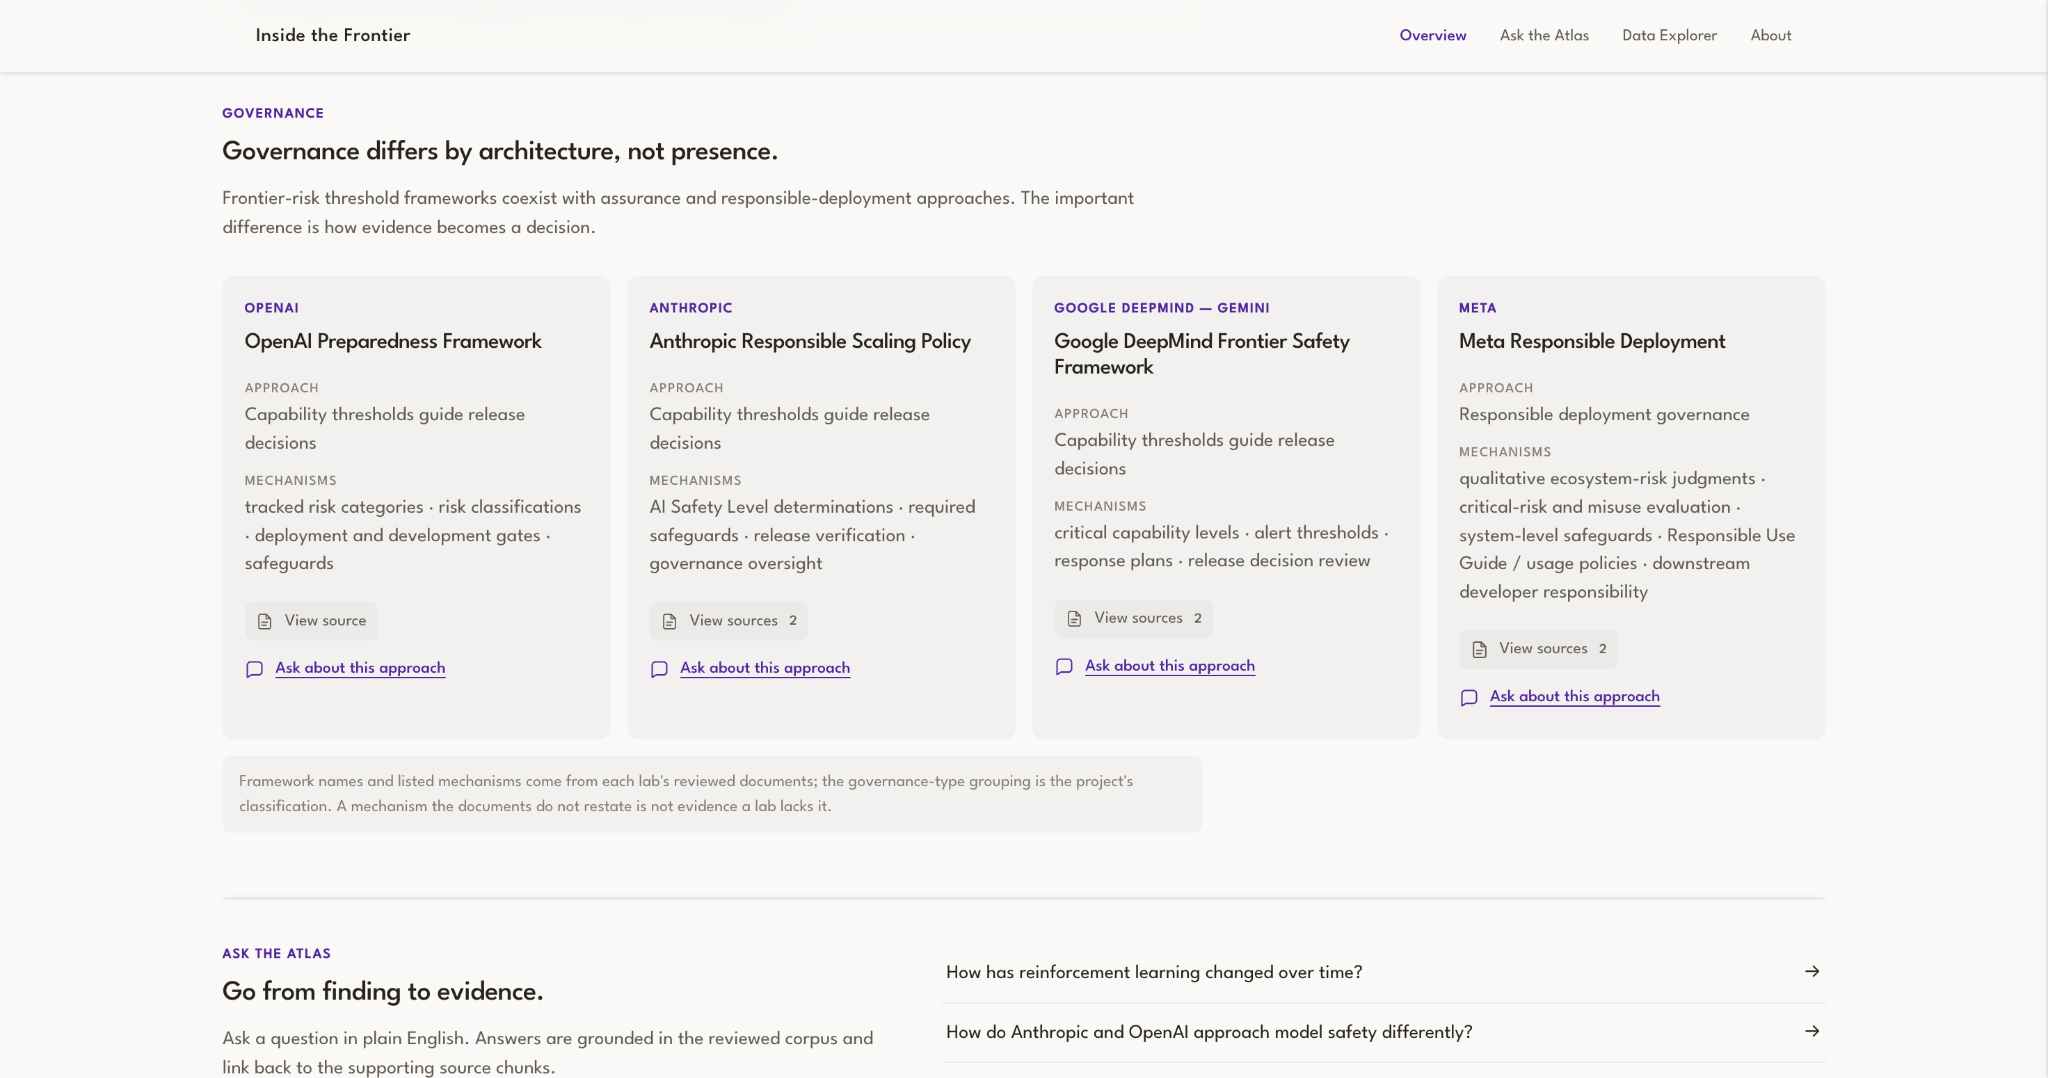Click the framework names disclaimer note

coord(712,794)
